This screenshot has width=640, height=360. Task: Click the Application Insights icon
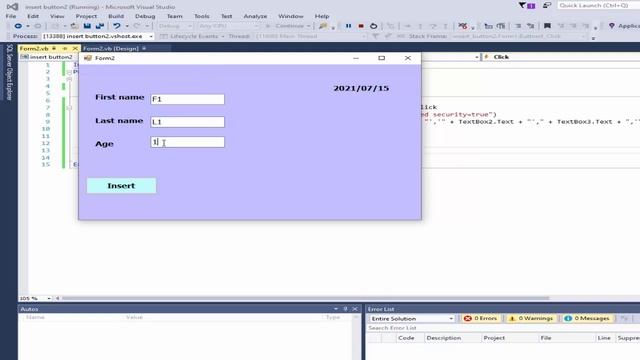click(611, 26)
